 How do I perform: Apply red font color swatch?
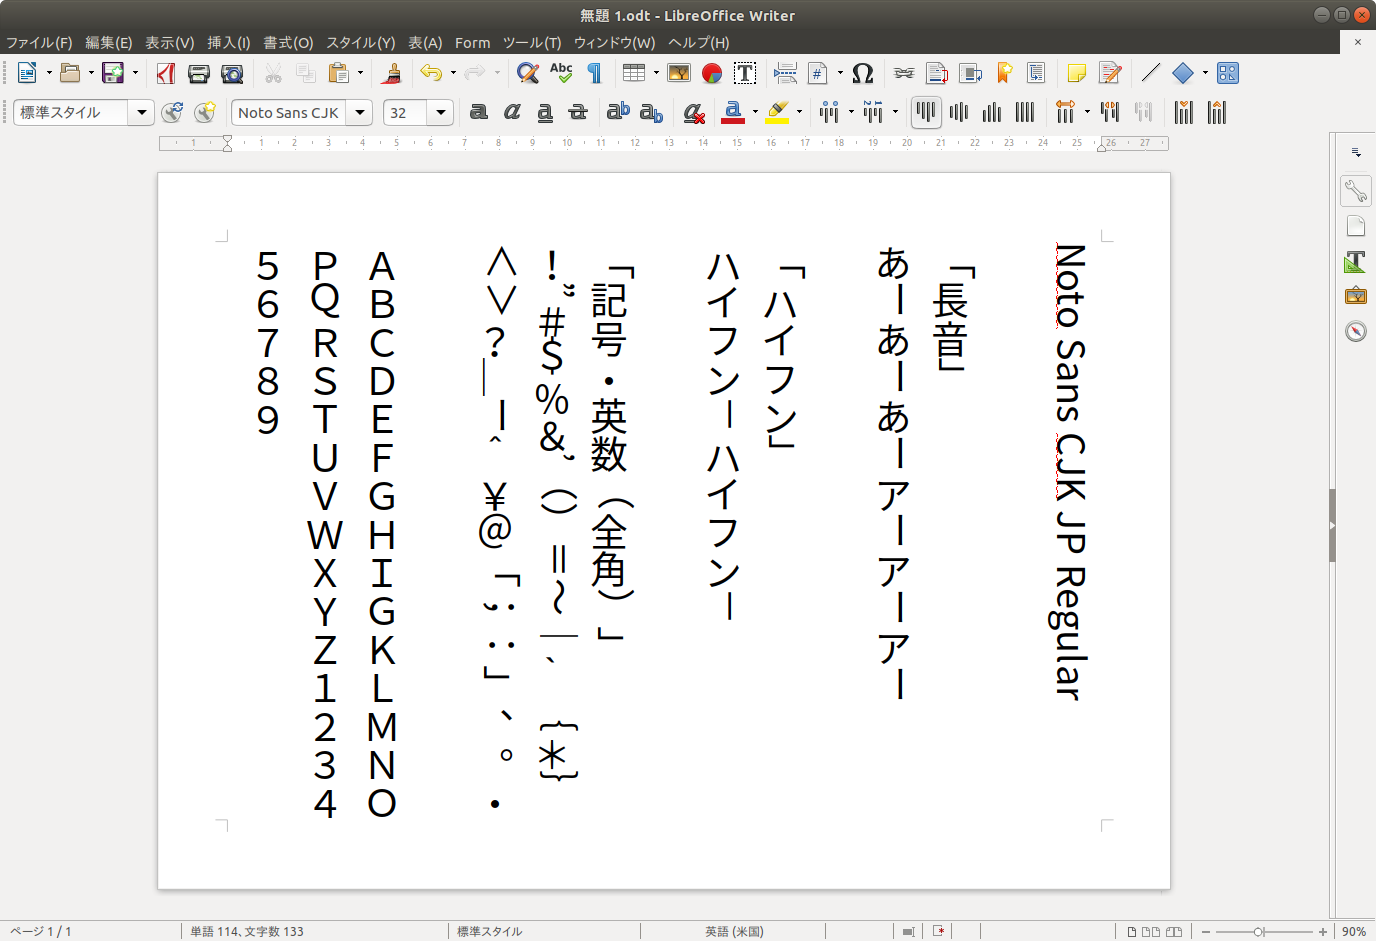pyautogui.click(x=733, y=112)
